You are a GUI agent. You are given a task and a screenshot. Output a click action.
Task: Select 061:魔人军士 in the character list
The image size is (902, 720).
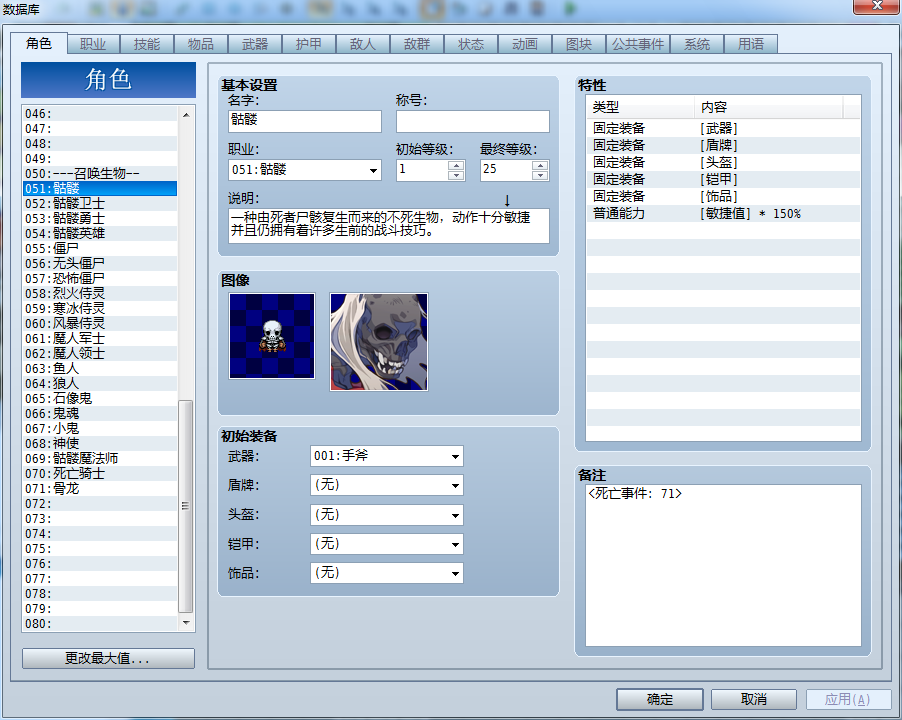click(100, 339)
